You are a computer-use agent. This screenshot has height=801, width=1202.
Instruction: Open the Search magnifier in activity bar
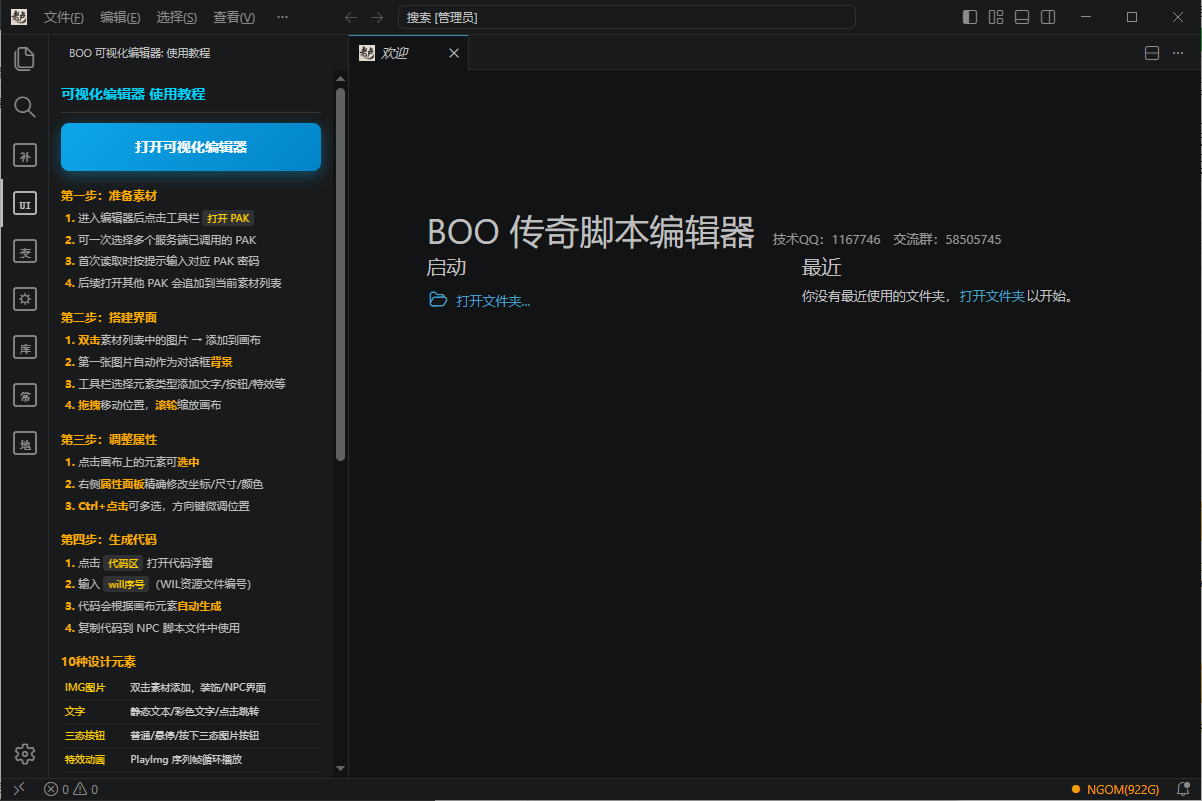(25, 107)
